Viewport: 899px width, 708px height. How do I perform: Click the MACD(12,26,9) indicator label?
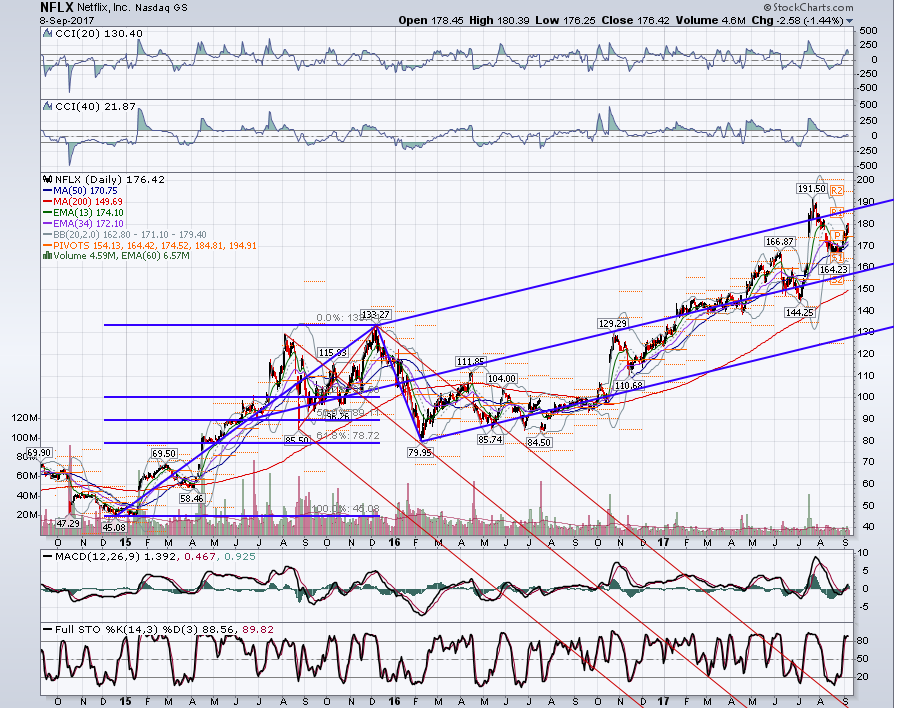point(150,557)
